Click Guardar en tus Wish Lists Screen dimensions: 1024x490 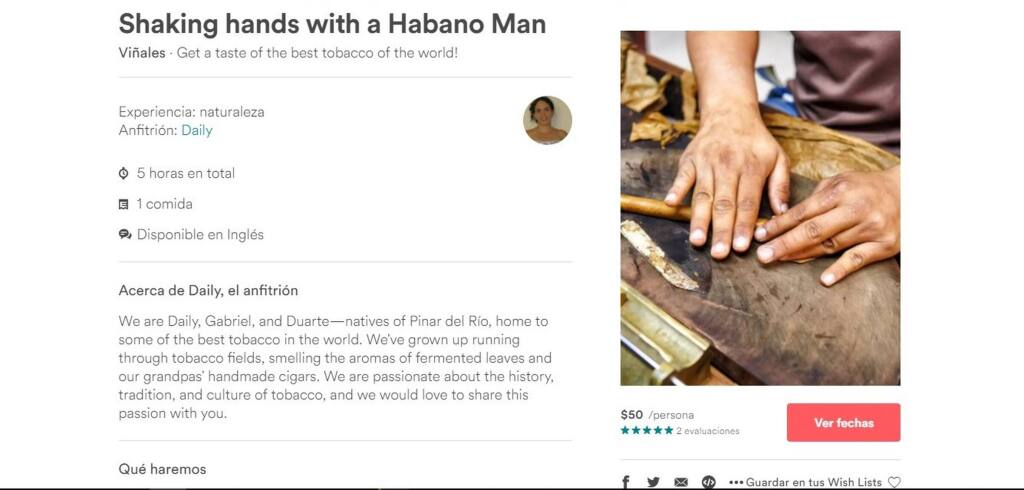tap(814, 482)
